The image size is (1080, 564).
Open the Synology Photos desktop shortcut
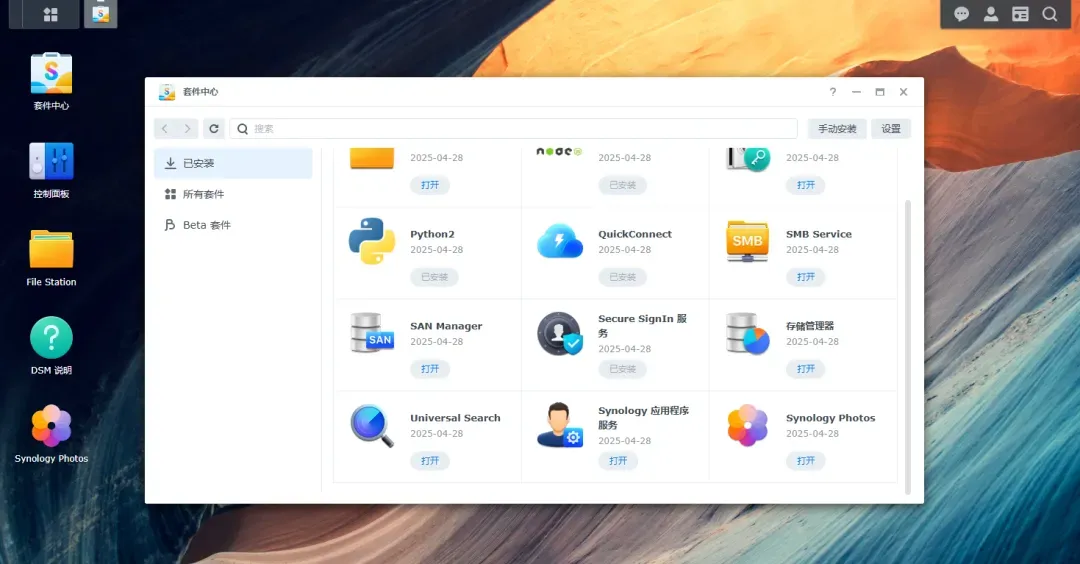point(51,435)
